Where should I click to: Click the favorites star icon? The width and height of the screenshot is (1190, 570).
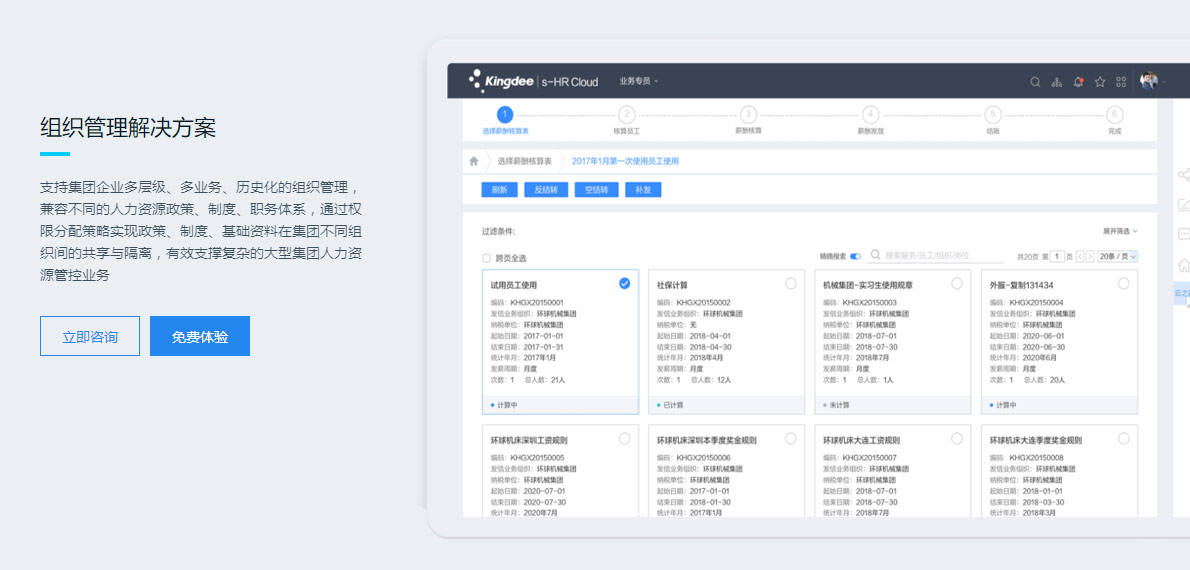(x=1100, y=82)
